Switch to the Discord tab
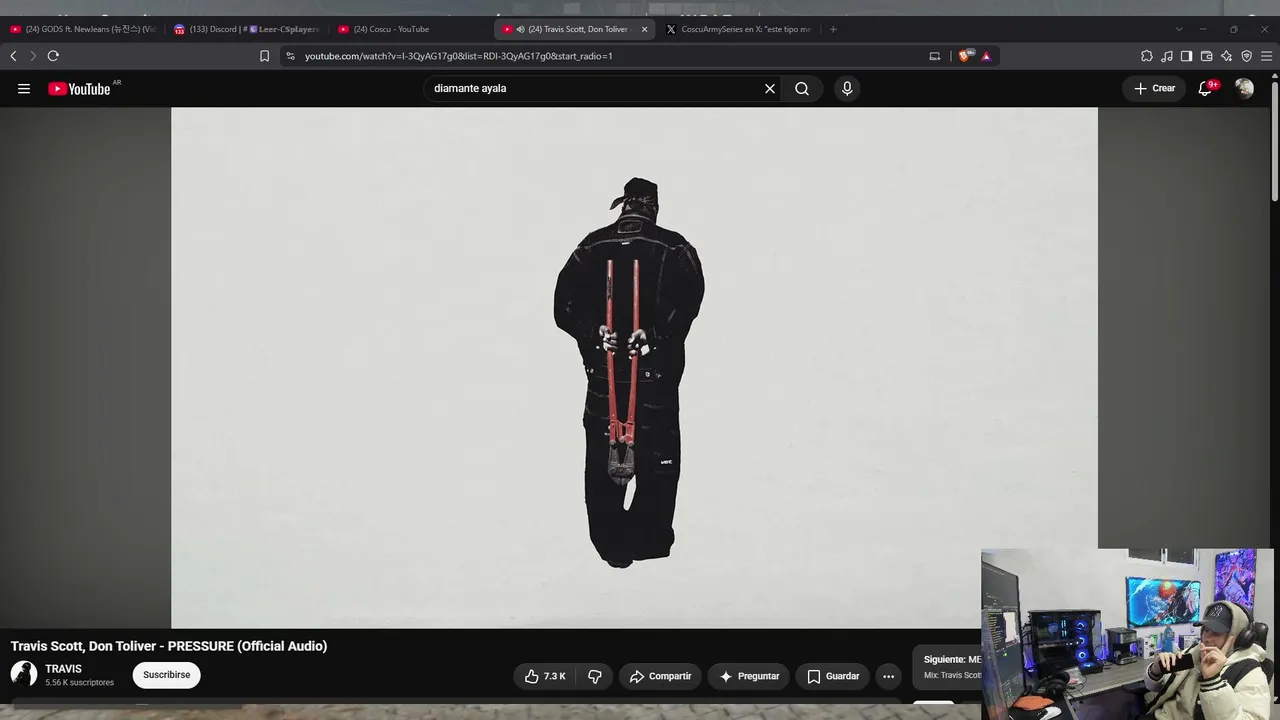 (246, 29)
